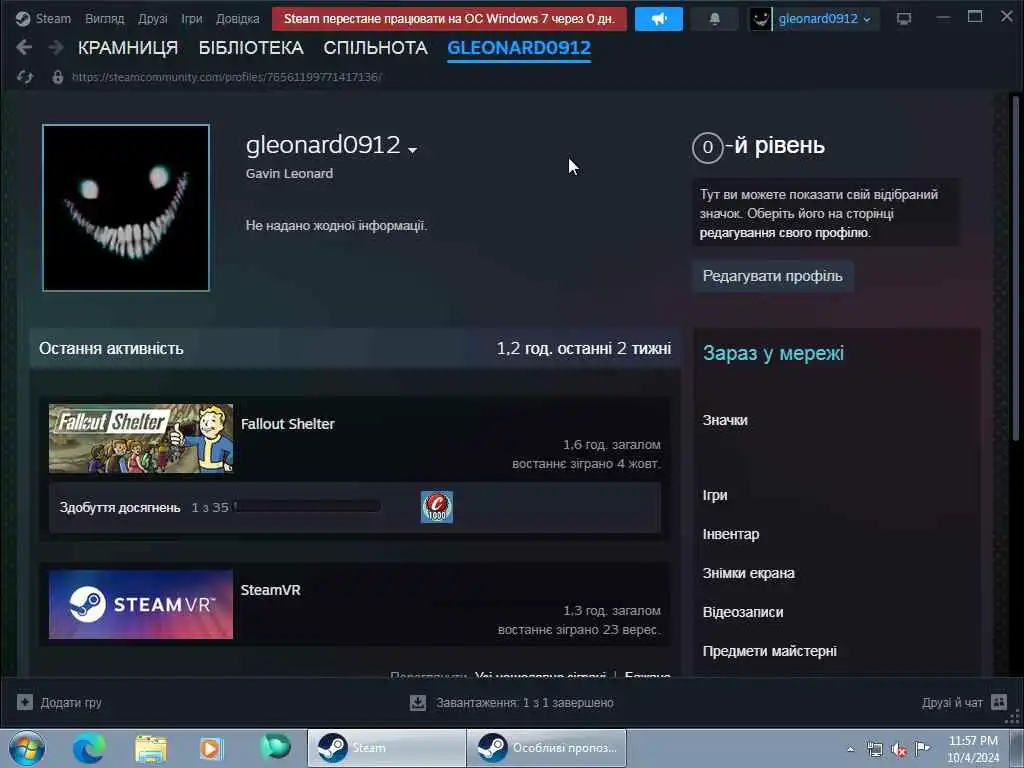Open the Ігри menu
This screenshot has width=1024, height=768.
(191, 18)
